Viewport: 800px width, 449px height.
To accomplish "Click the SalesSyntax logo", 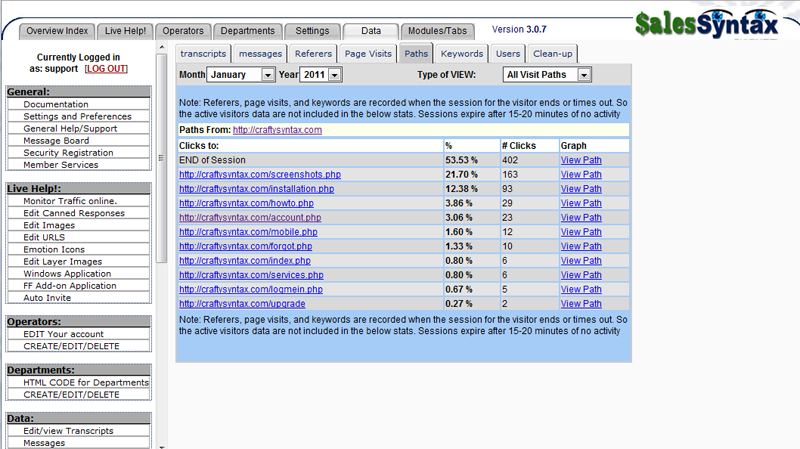I will 707,23.
